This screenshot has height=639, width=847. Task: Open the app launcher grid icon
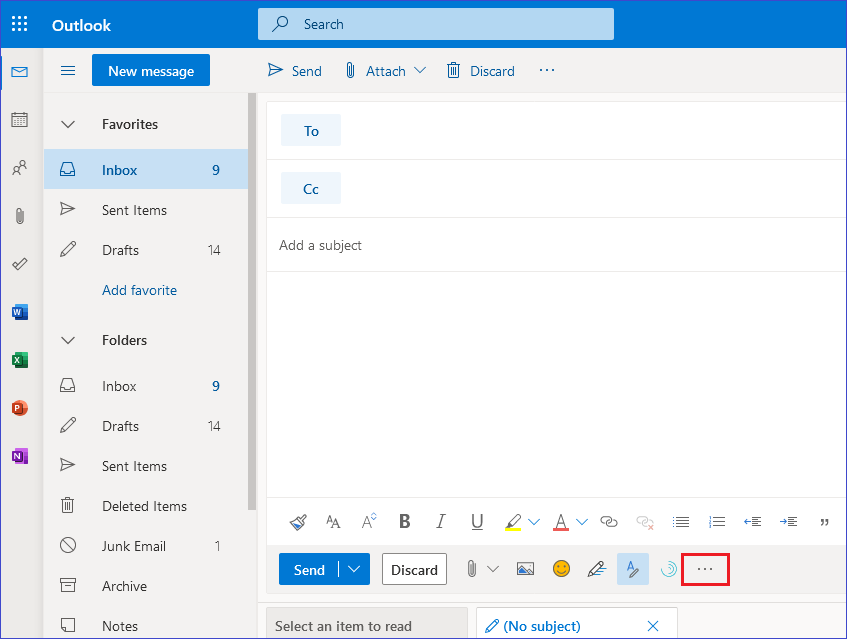coord(20,24)
